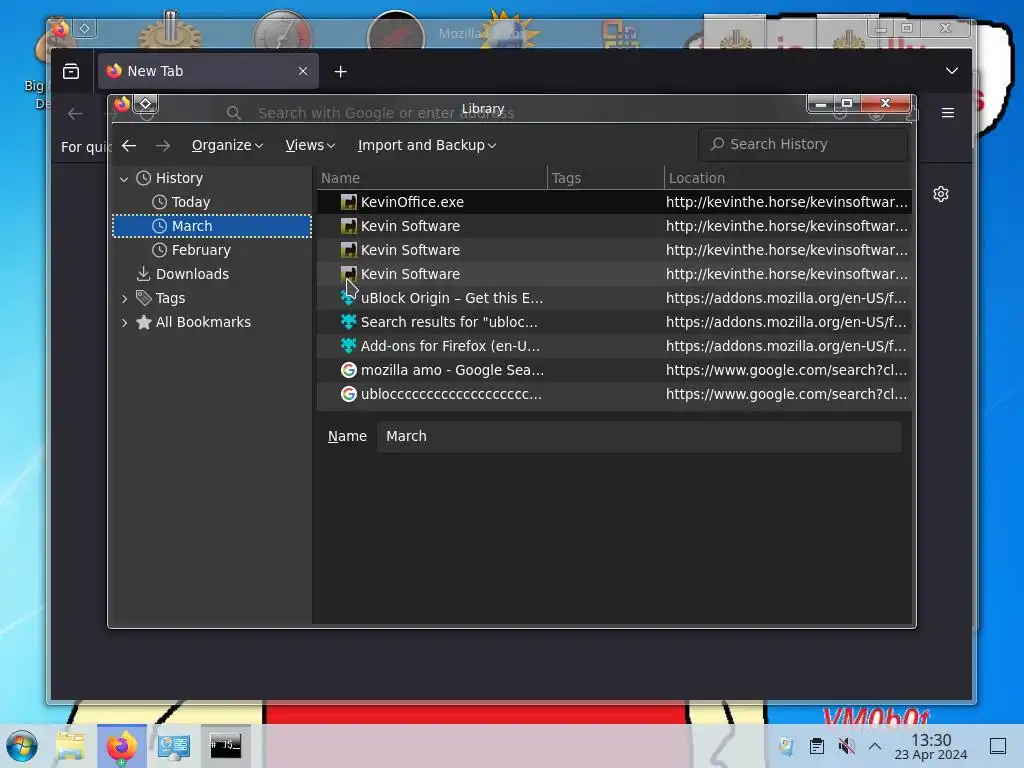
Task: Select the mozilla amo Google Search entry
Action: coord(614,370)
